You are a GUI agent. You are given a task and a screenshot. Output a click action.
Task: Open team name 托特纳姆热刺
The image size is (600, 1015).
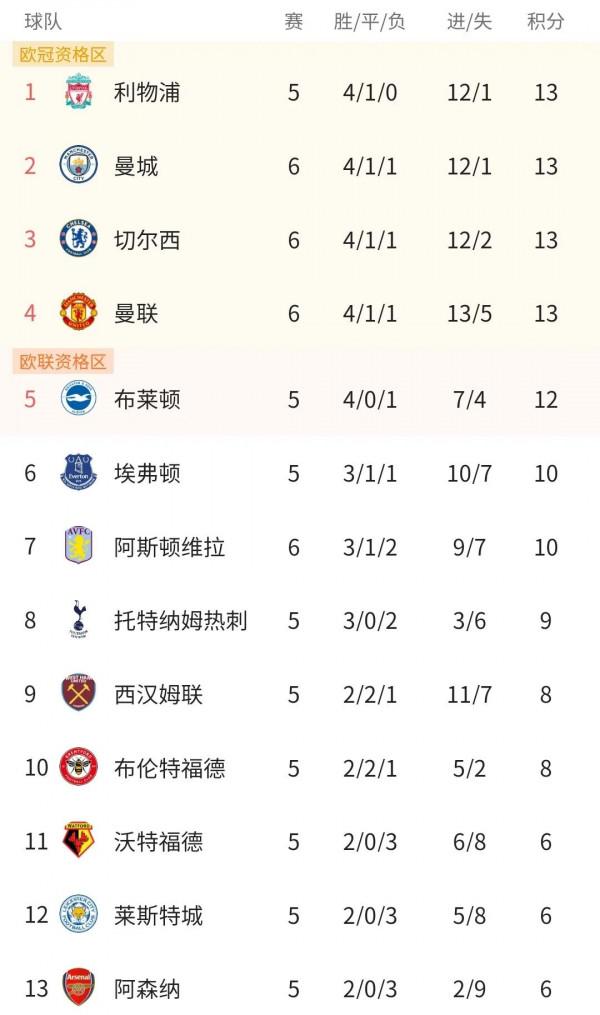click(x=181, y=620)
